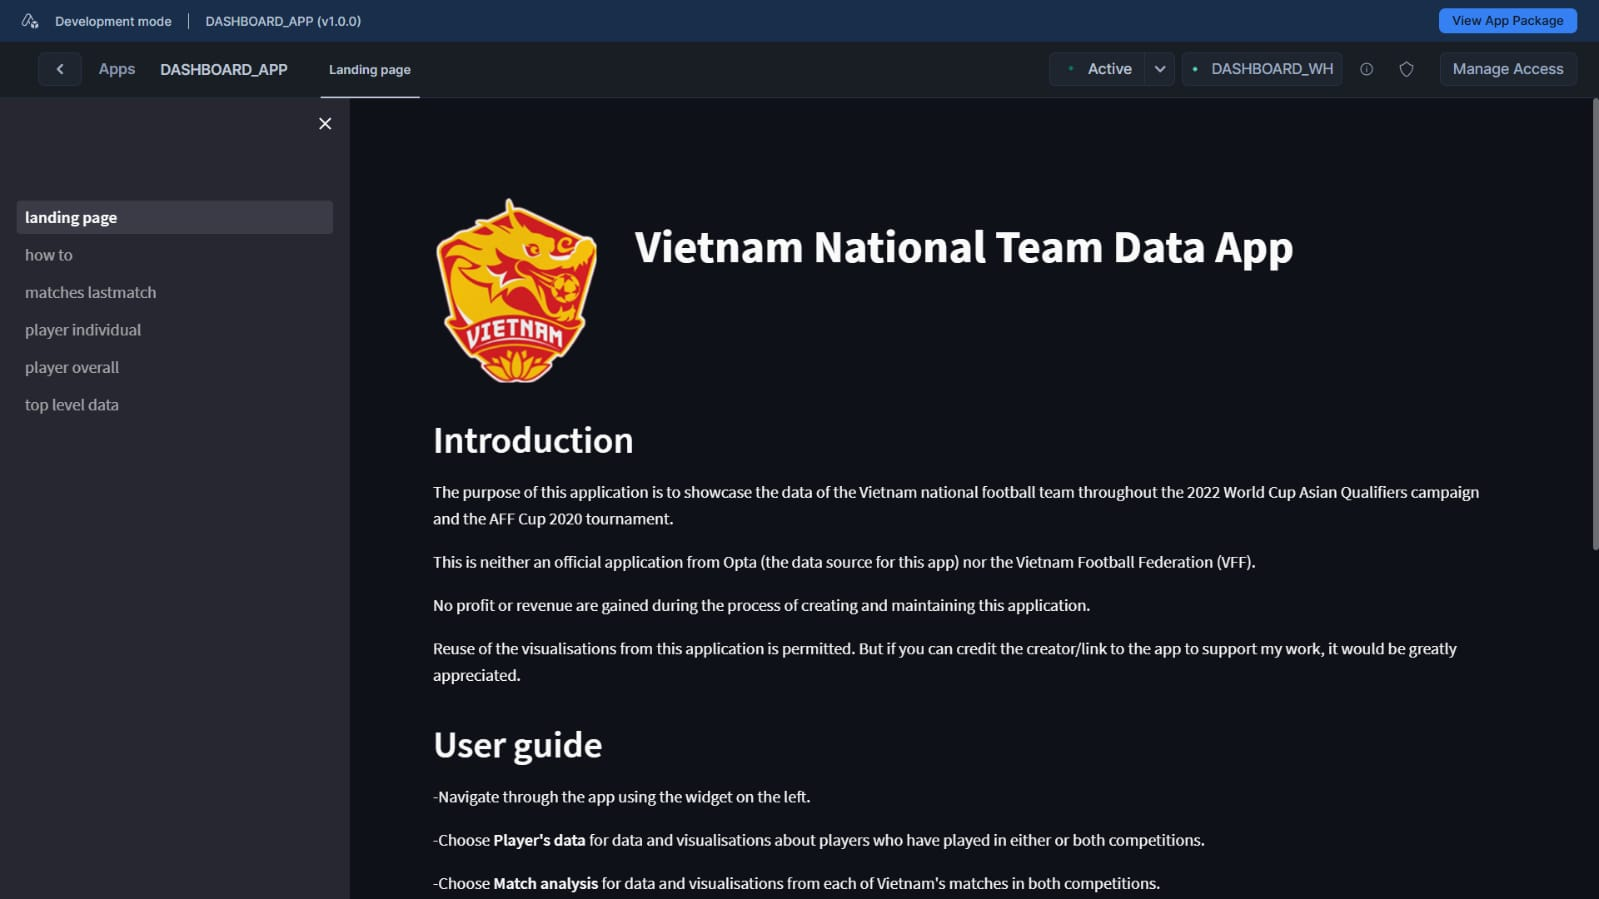Viewport: 1599px width, 899px height.
Task: Click the Vietnam team crest logo
Action: pos(516,291)
